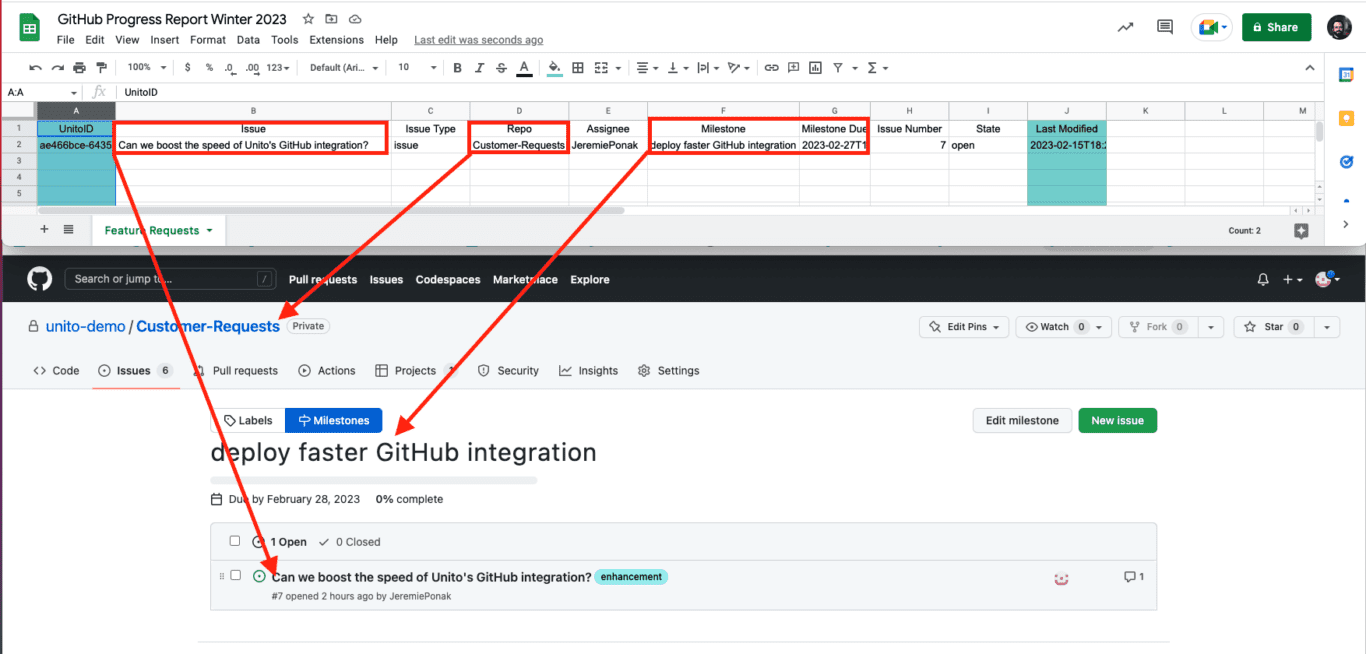1366x654 pixels.
Task: Open the Insert menu in Sheets
Action: (165, 40)
